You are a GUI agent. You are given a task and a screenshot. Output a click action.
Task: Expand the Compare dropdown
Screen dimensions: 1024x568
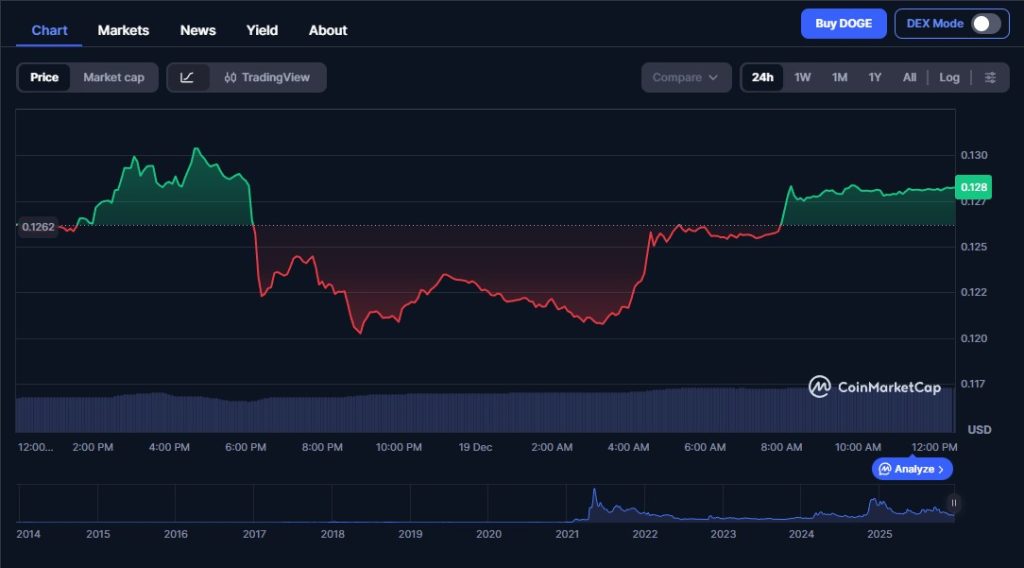[686, 77]
